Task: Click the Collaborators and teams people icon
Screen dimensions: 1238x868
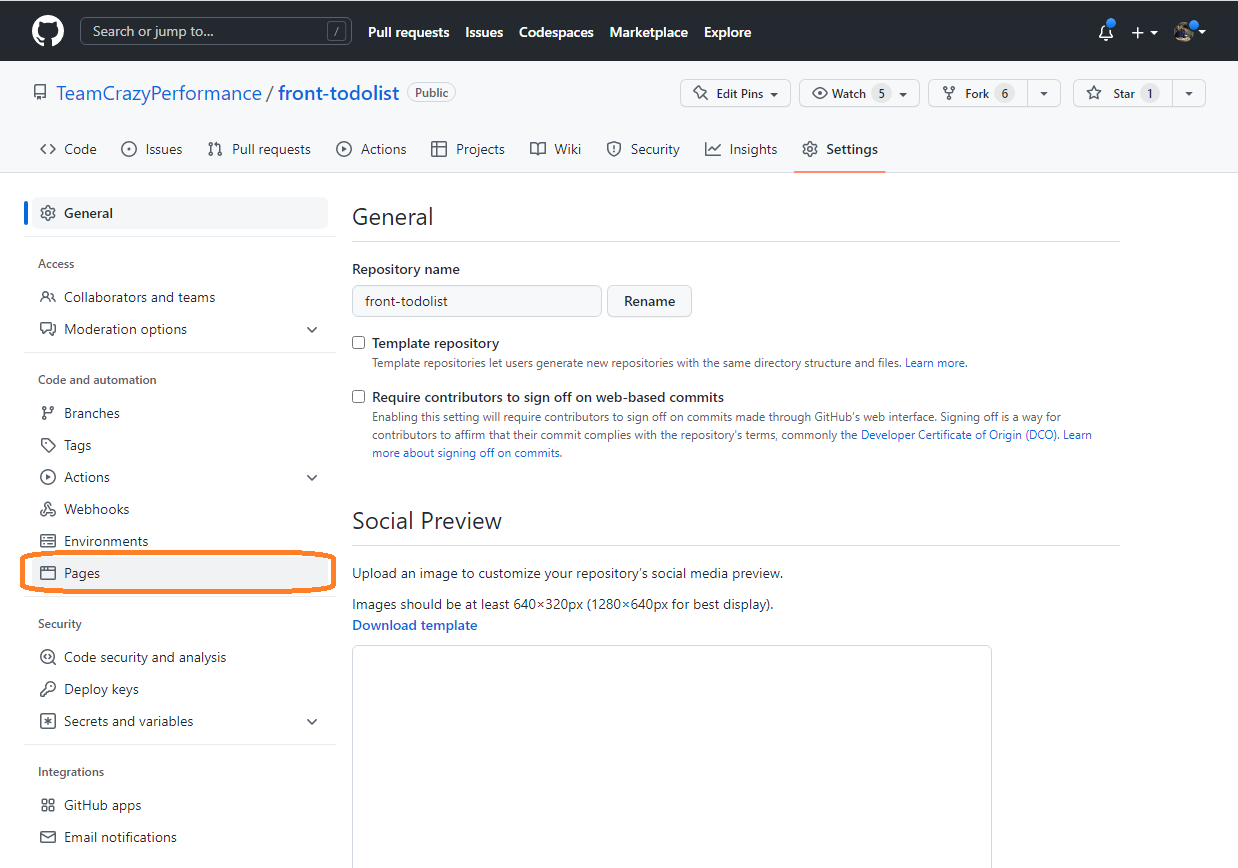Action: [x=48, y=297]
